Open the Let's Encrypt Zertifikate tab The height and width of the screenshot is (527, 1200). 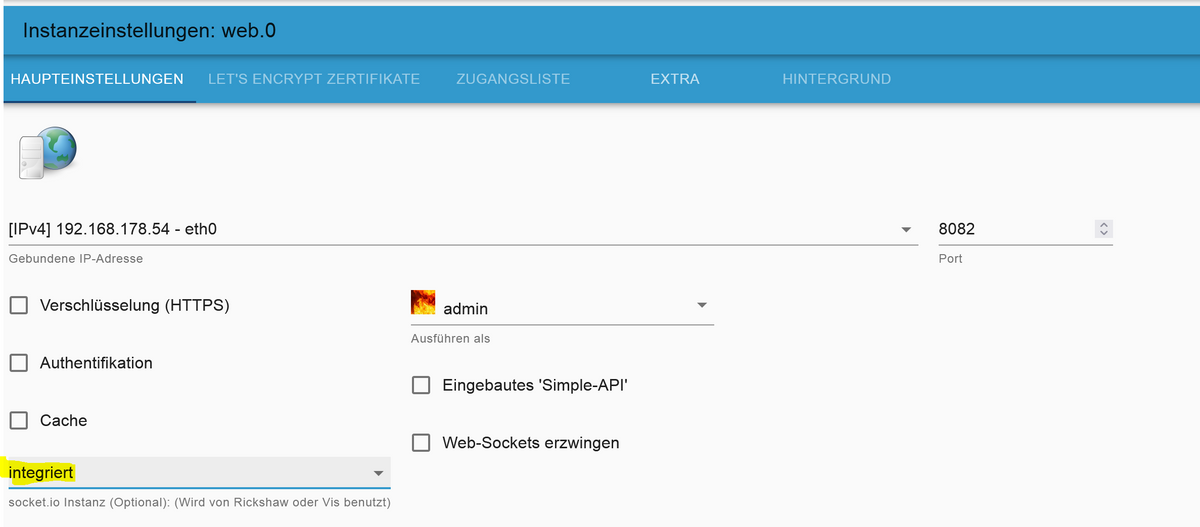pos(314,79)
